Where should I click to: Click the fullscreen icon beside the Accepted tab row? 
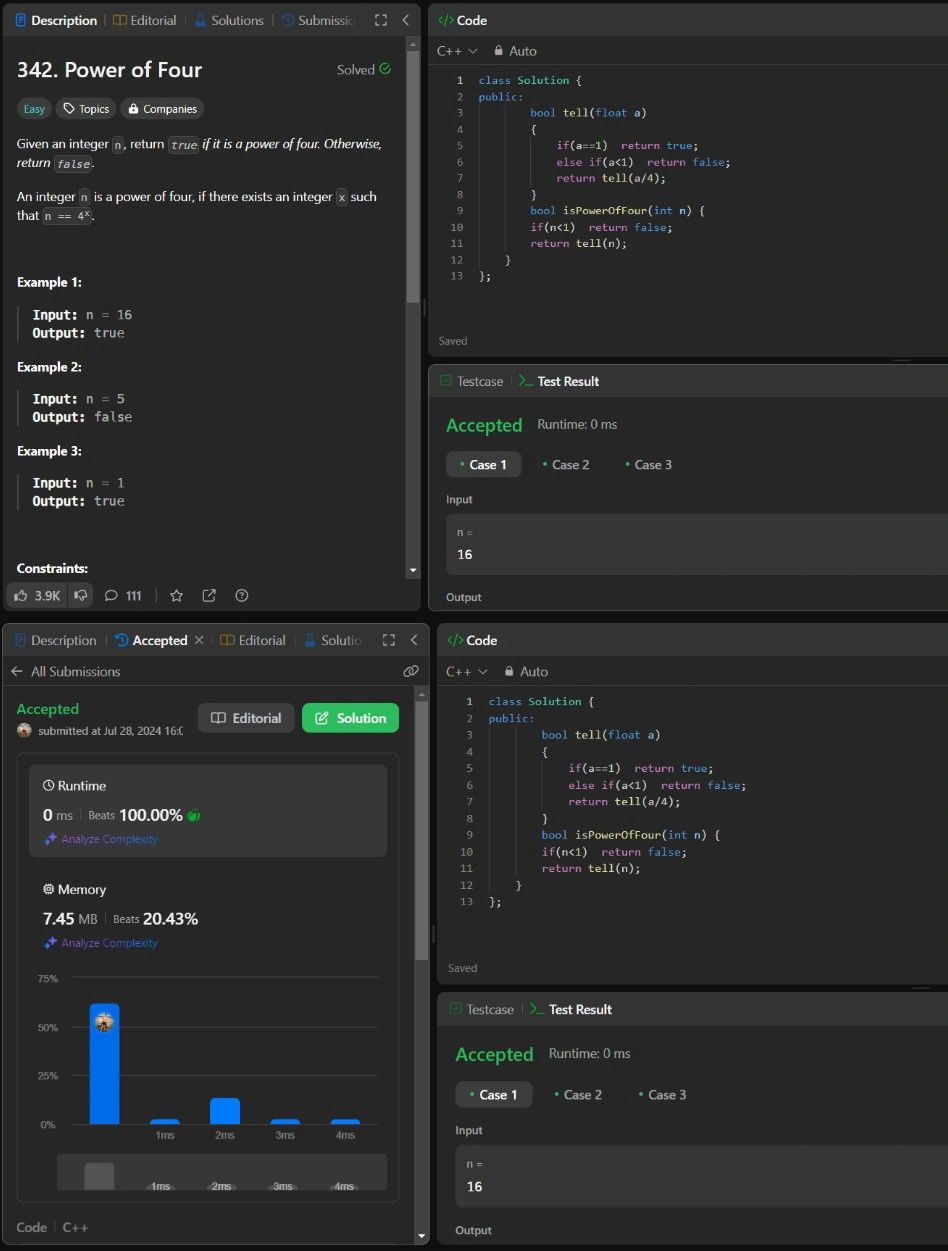tap(389, 640)
